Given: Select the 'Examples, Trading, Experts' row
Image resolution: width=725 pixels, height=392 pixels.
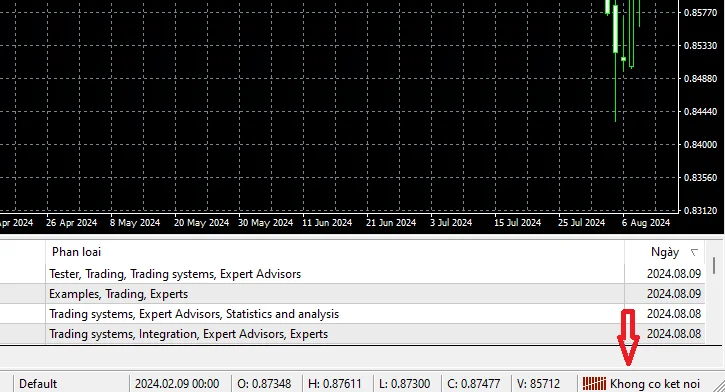Looking at the screenshot, I should (352, 294).
